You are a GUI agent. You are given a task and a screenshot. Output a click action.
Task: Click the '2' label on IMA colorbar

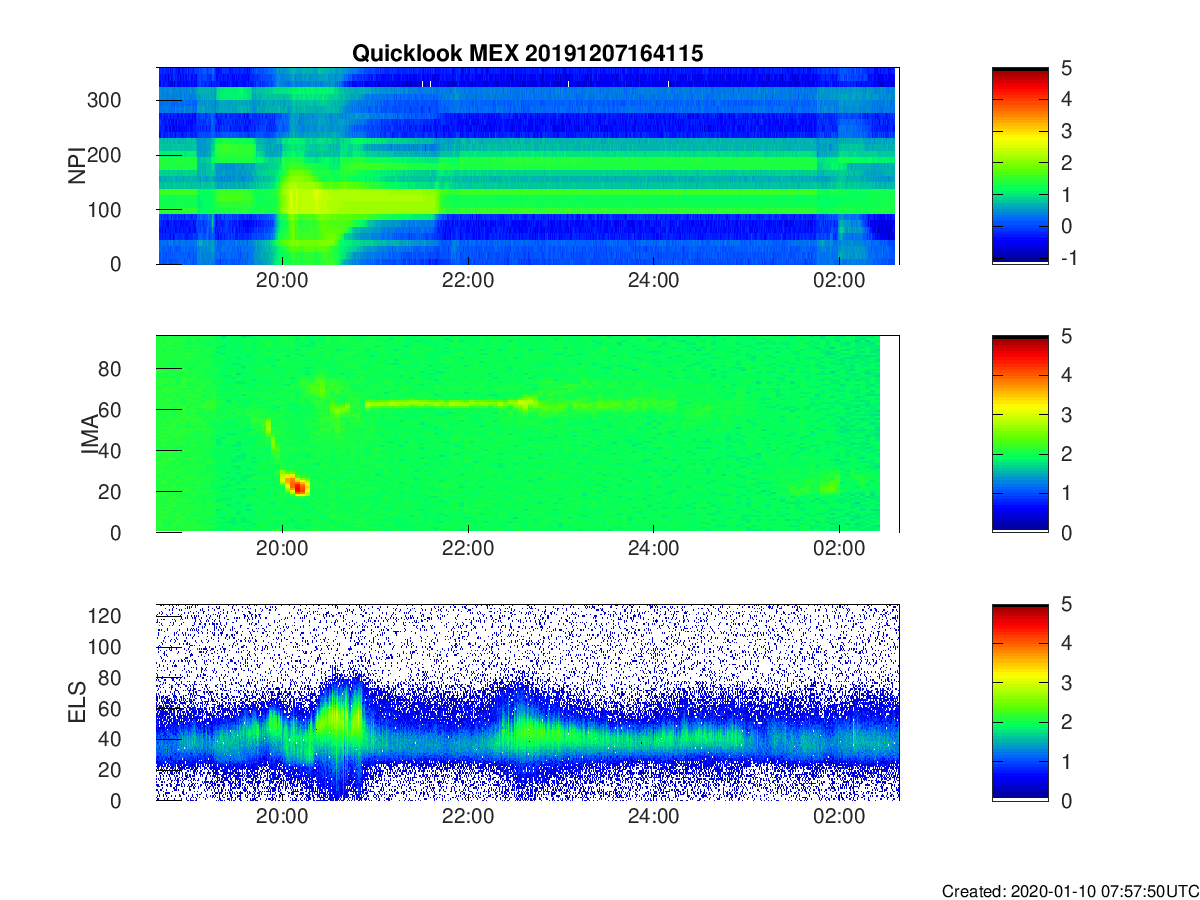tap(1066, 454)
